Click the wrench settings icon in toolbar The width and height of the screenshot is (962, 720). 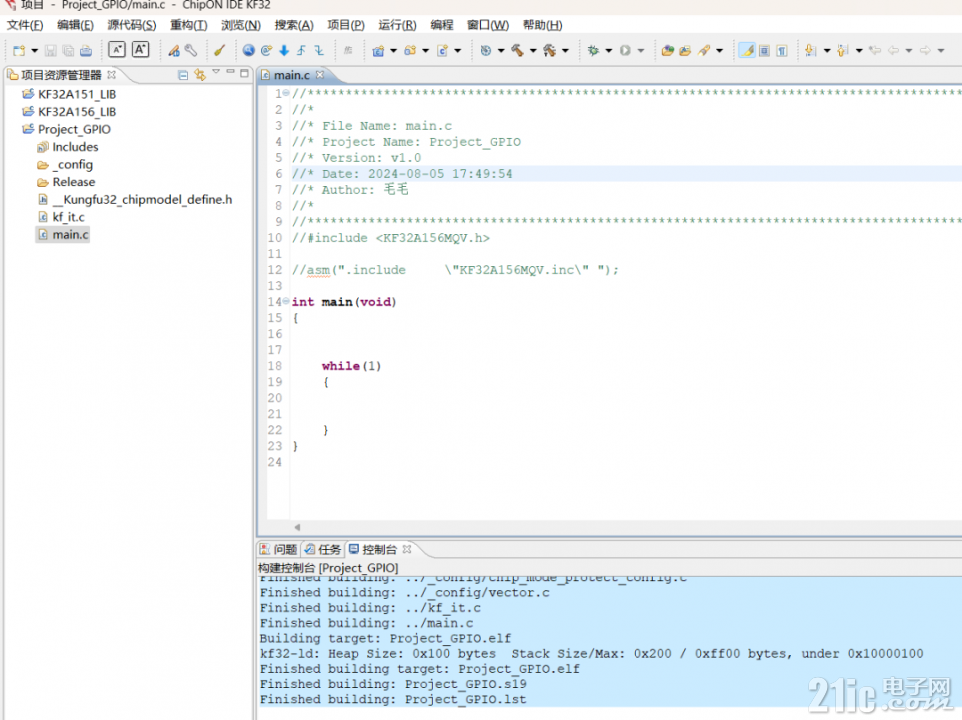point(191,50)
